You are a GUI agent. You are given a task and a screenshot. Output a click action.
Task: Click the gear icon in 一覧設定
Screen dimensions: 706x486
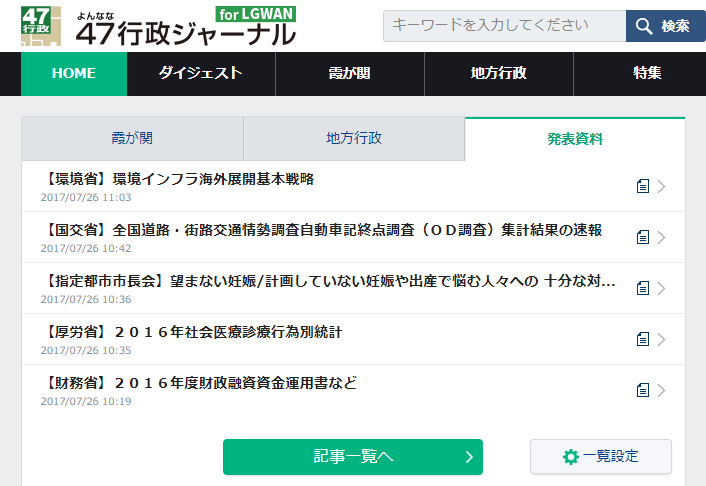click(x=571, y=457)
